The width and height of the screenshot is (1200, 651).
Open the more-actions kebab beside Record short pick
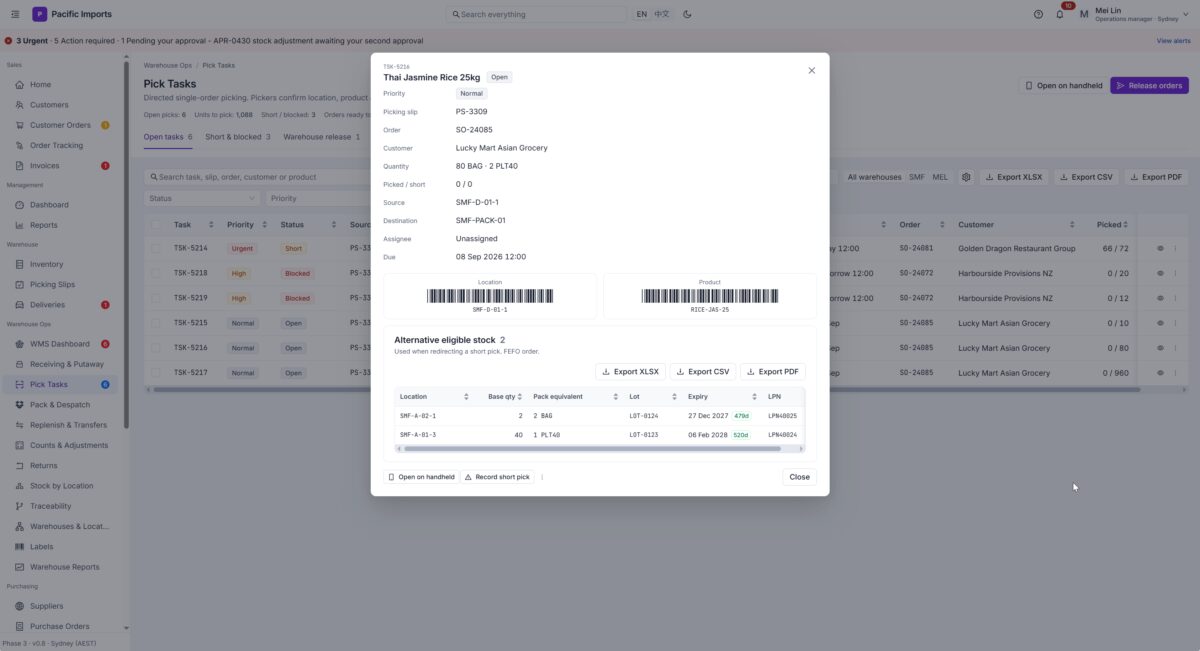click(542, 477)
